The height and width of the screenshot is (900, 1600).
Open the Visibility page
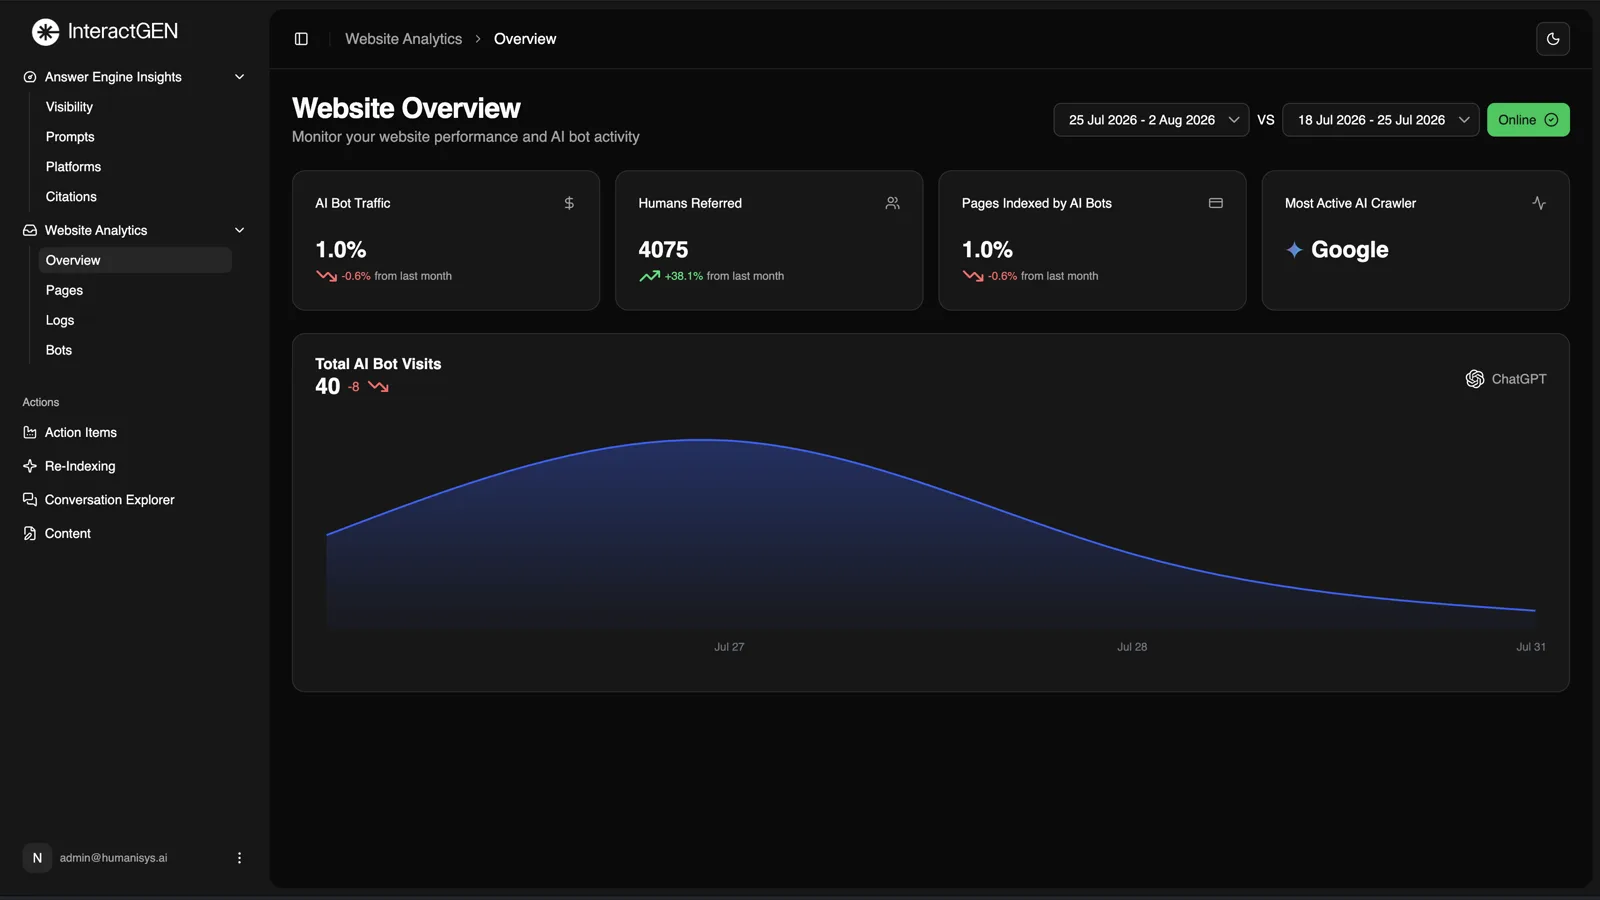tap(69, 107)
